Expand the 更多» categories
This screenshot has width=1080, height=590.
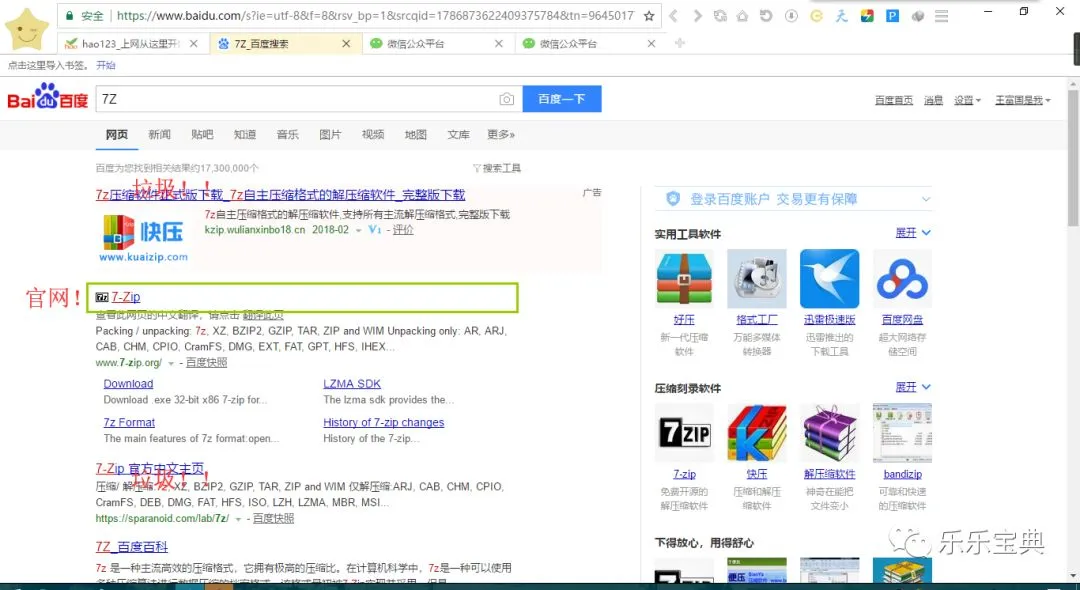tap(501, 134)
